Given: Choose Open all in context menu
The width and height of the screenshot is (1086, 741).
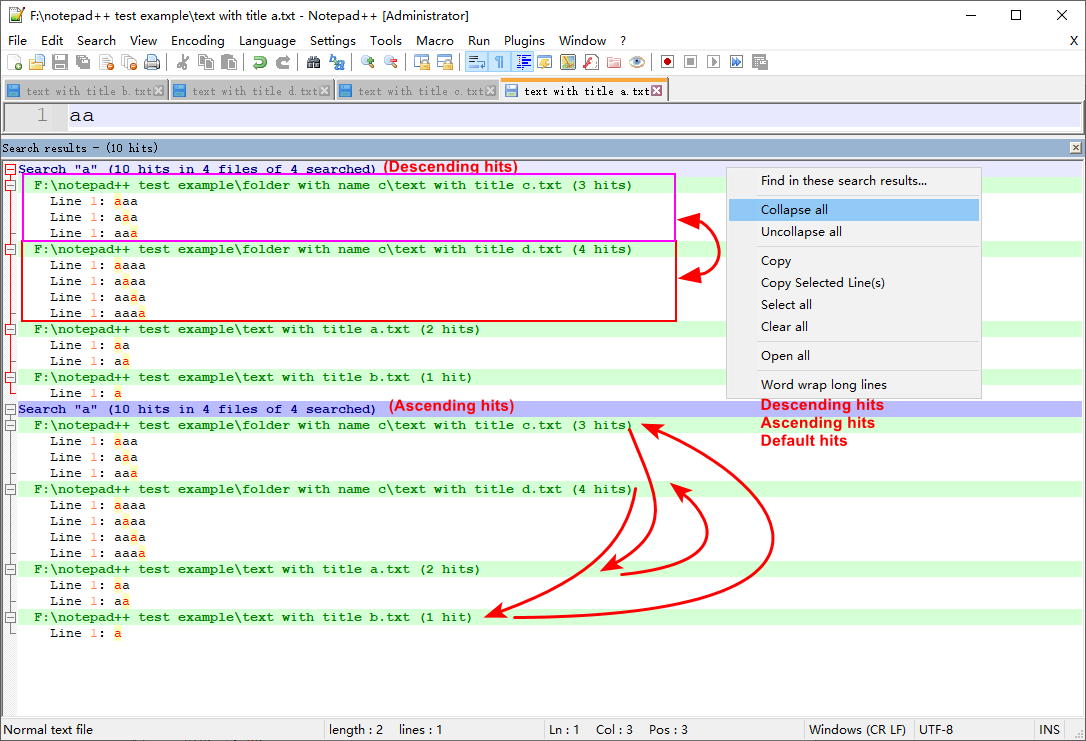Looking at the screenshot, I should coord(853,356).
